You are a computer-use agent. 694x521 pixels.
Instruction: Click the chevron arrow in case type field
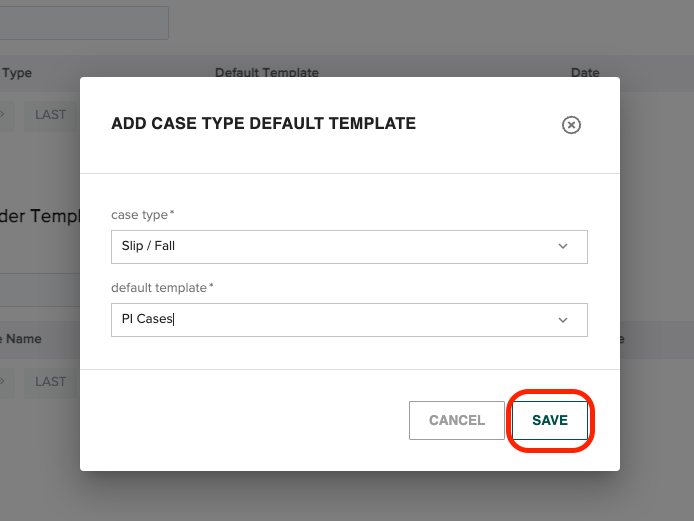tap(563, 246)
